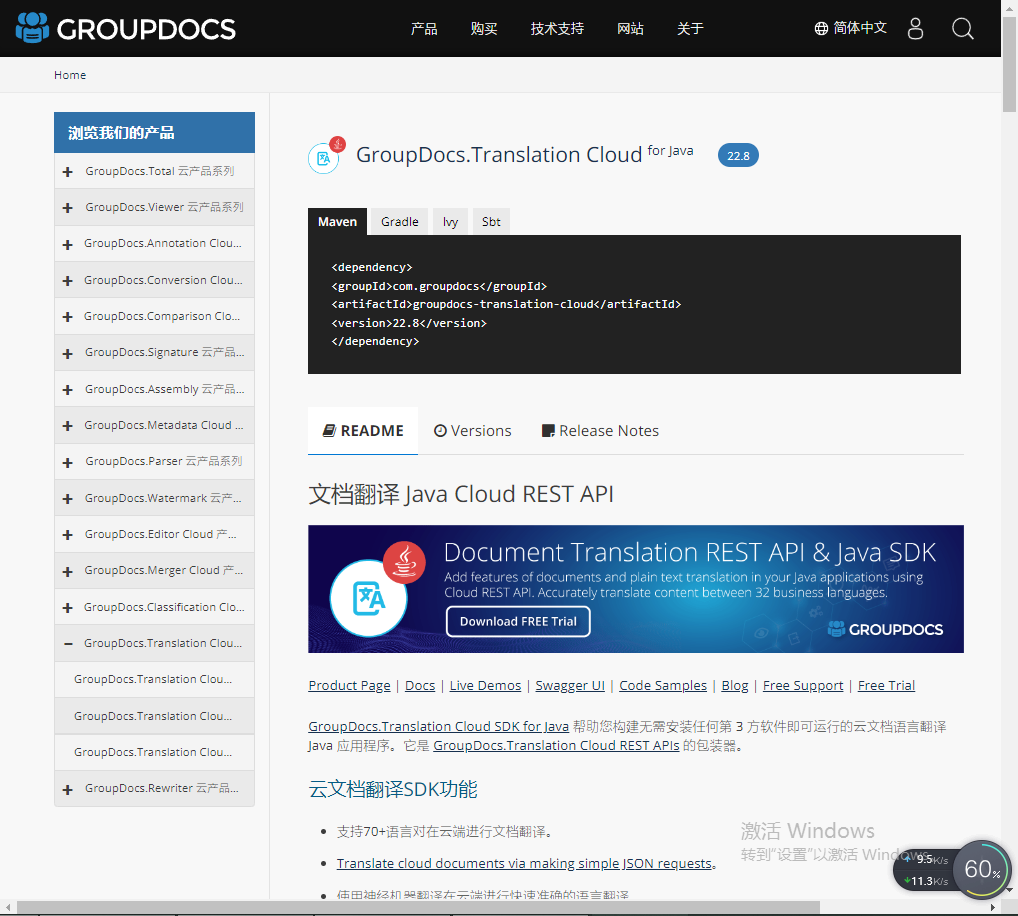Expand GroupDocs.Parser product family

(x=68, y=462)
